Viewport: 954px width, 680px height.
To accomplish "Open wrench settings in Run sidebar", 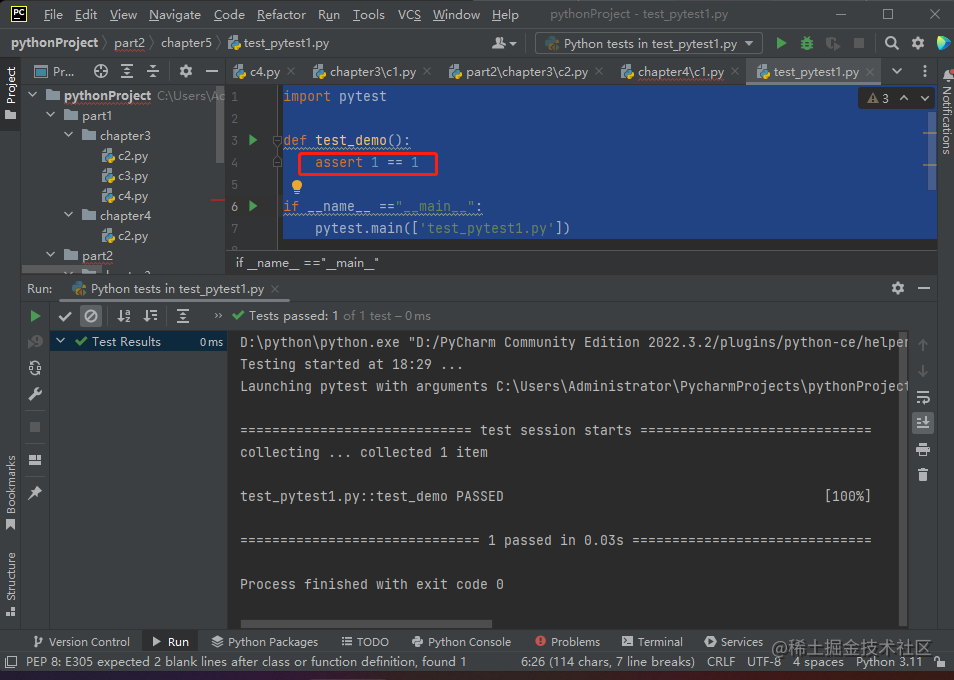I will (35, 394).
